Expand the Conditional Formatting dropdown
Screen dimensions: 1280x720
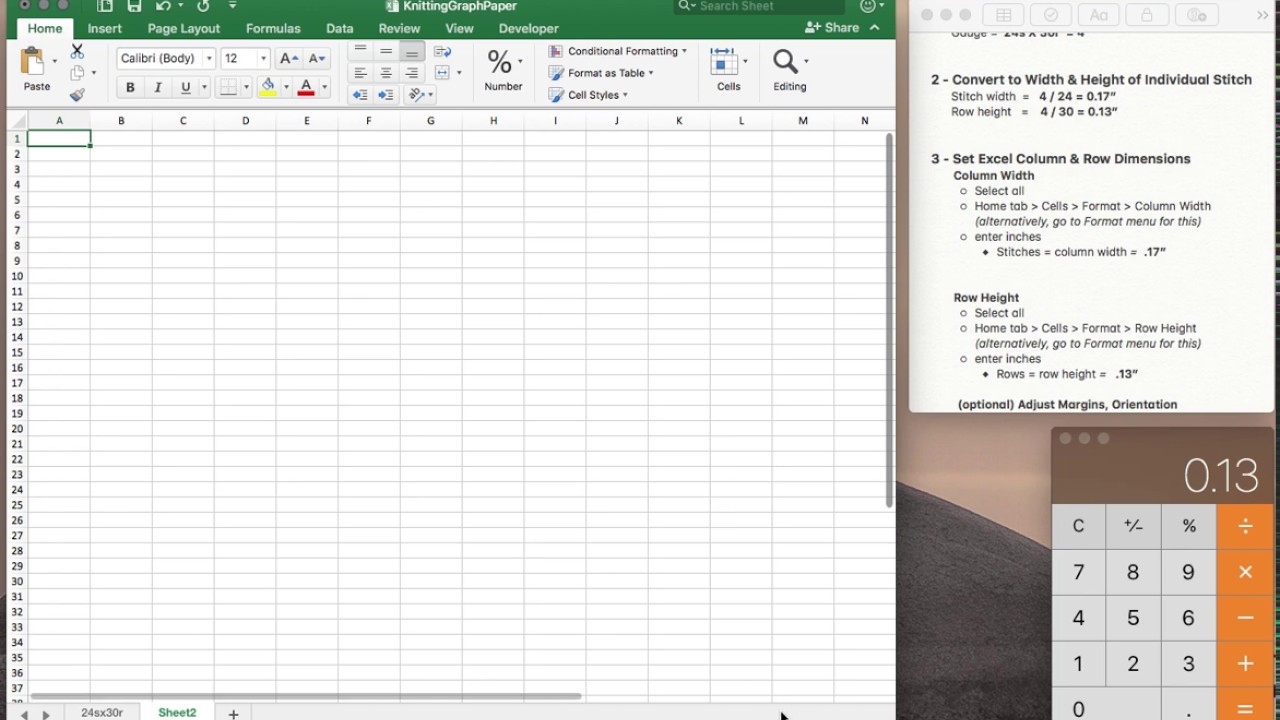(x=618, y=51)
